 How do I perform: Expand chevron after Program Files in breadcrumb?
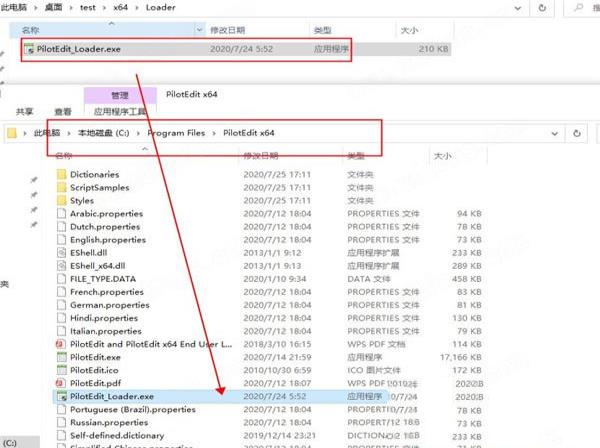214,133
